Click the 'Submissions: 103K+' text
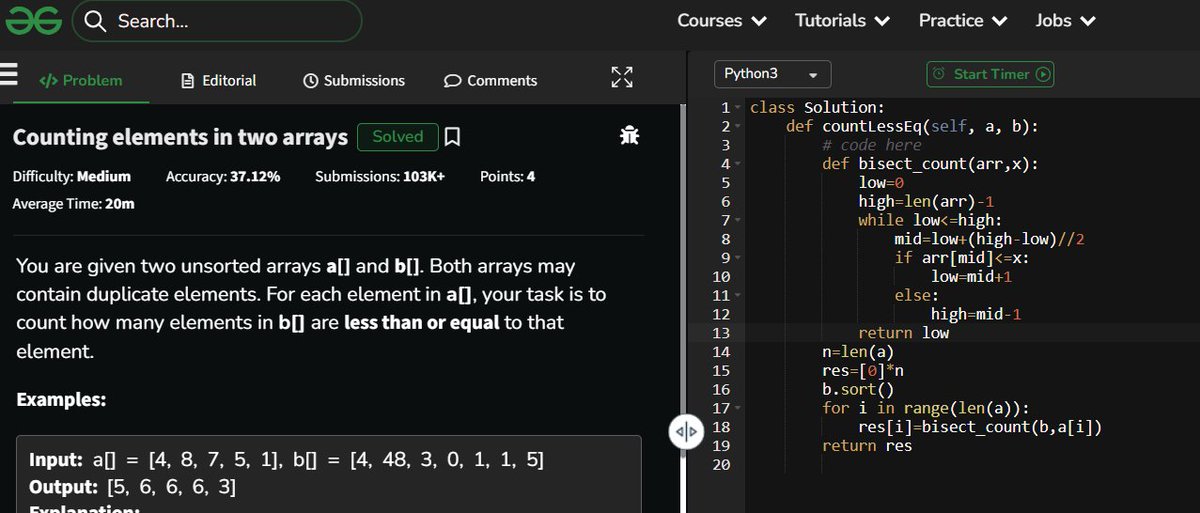 coord(380,176)
